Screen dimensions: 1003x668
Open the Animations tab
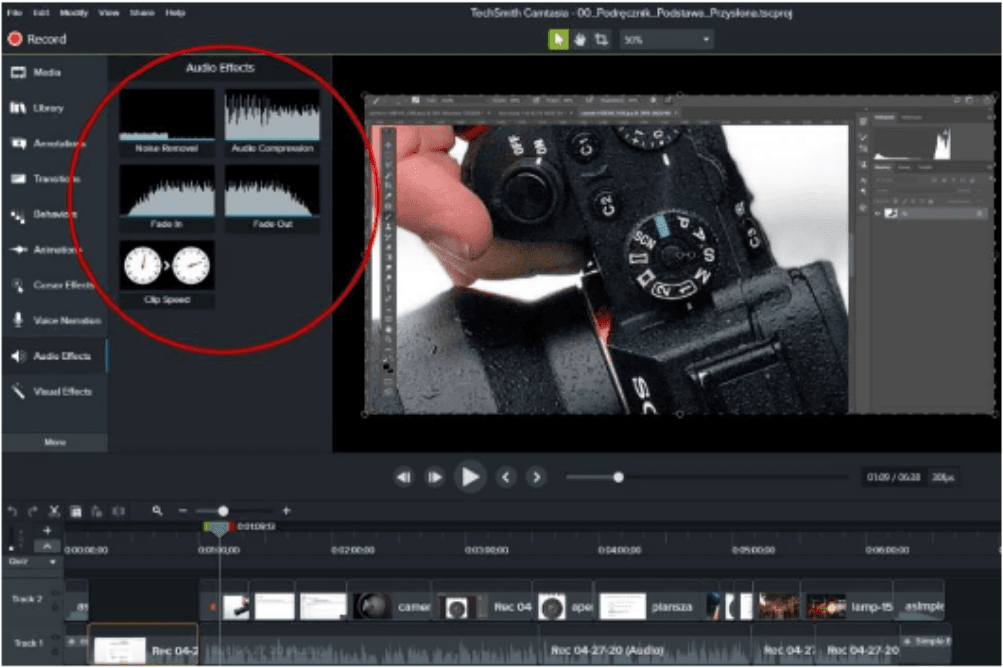pyautogui.click(x=54, y=250)
